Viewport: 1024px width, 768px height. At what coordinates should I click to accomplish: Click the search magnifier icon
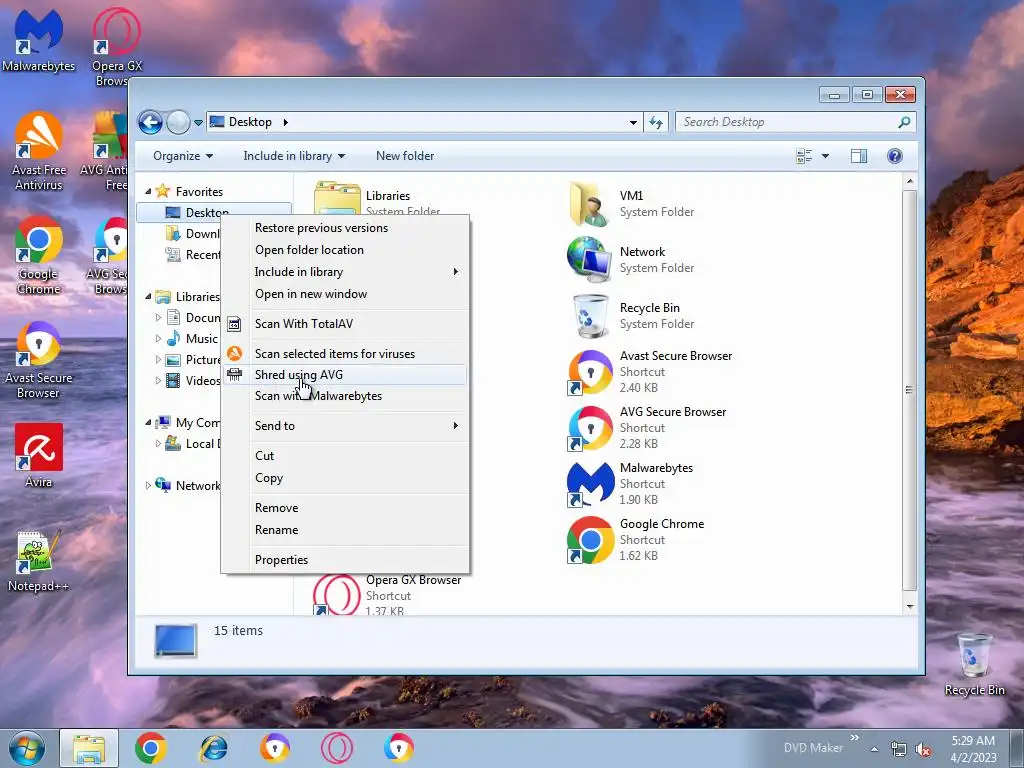904,122
